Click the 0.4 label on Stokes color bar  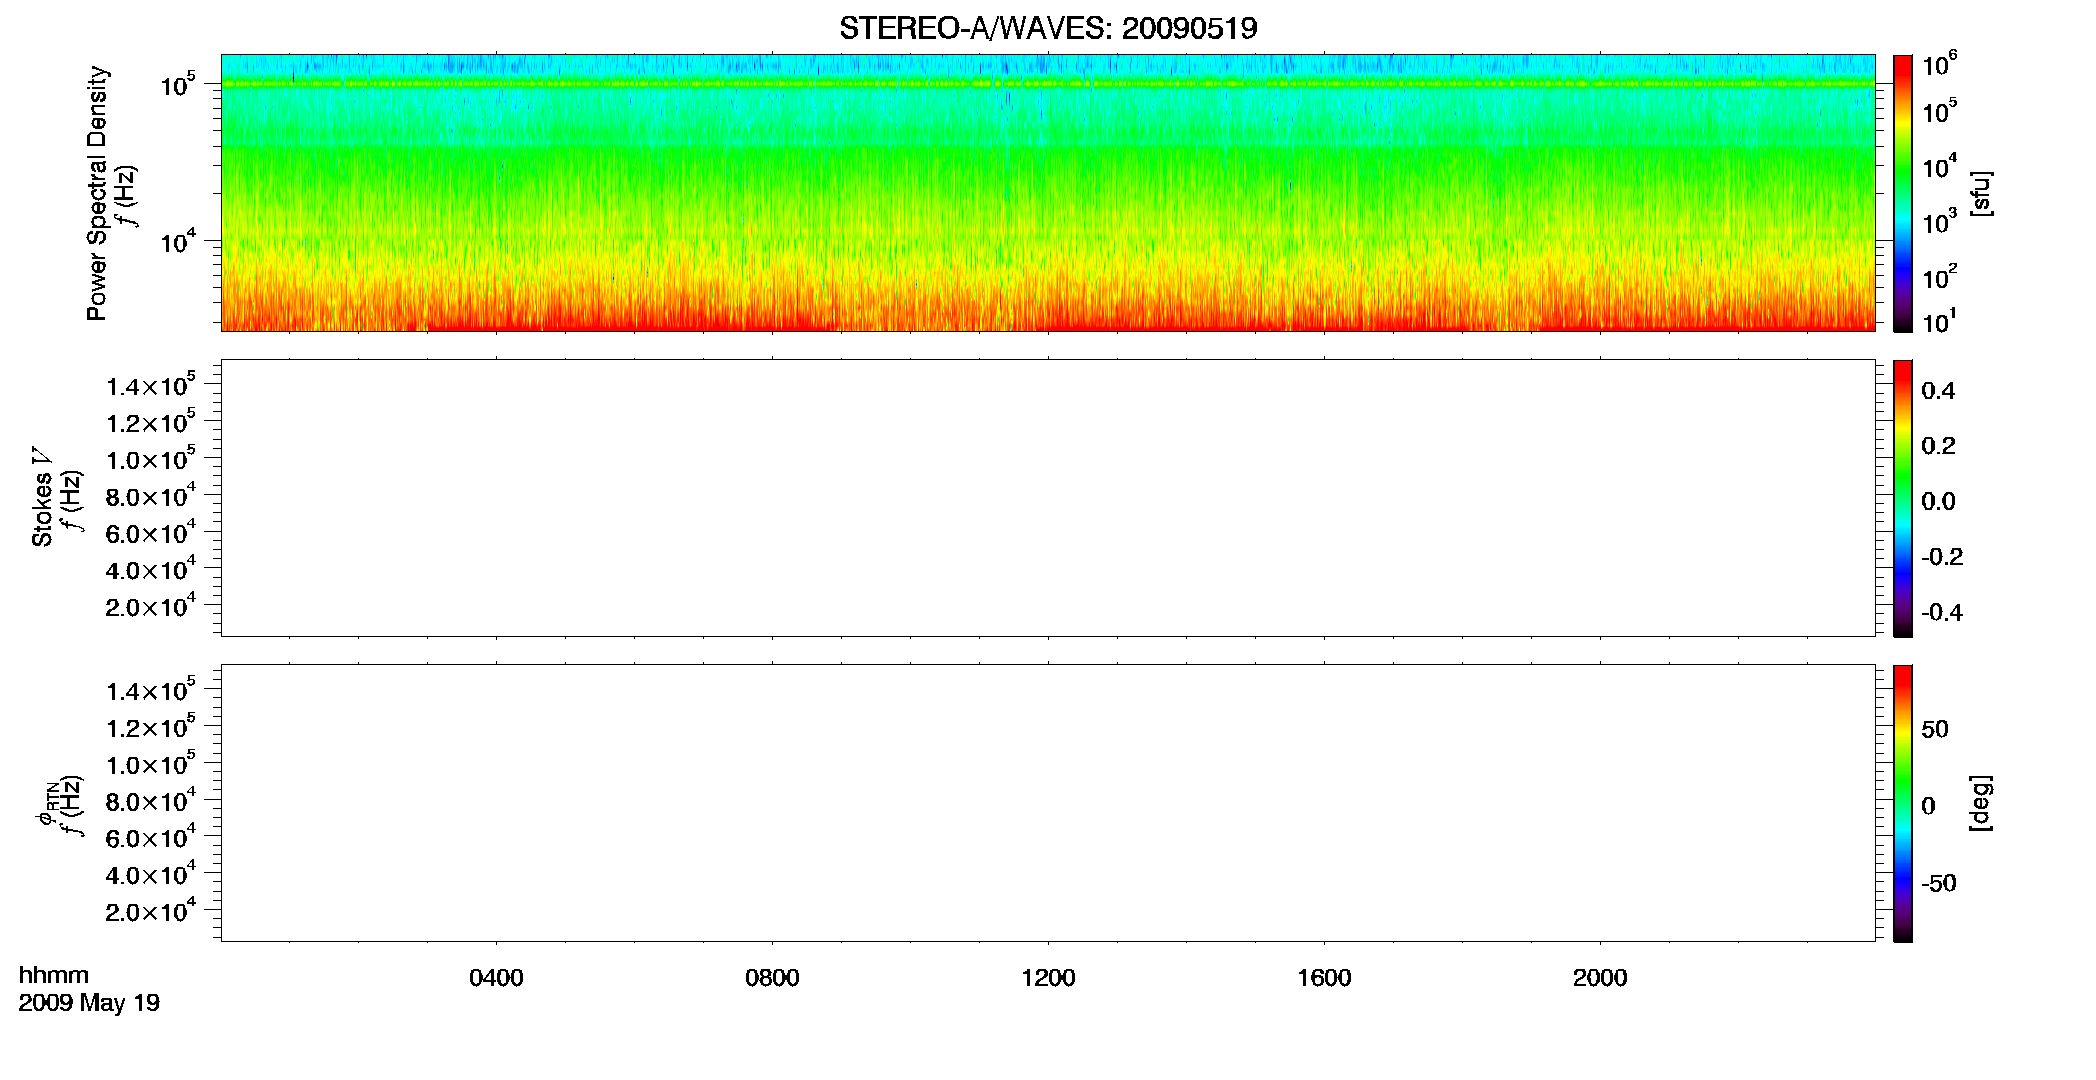click(1938, 391)
